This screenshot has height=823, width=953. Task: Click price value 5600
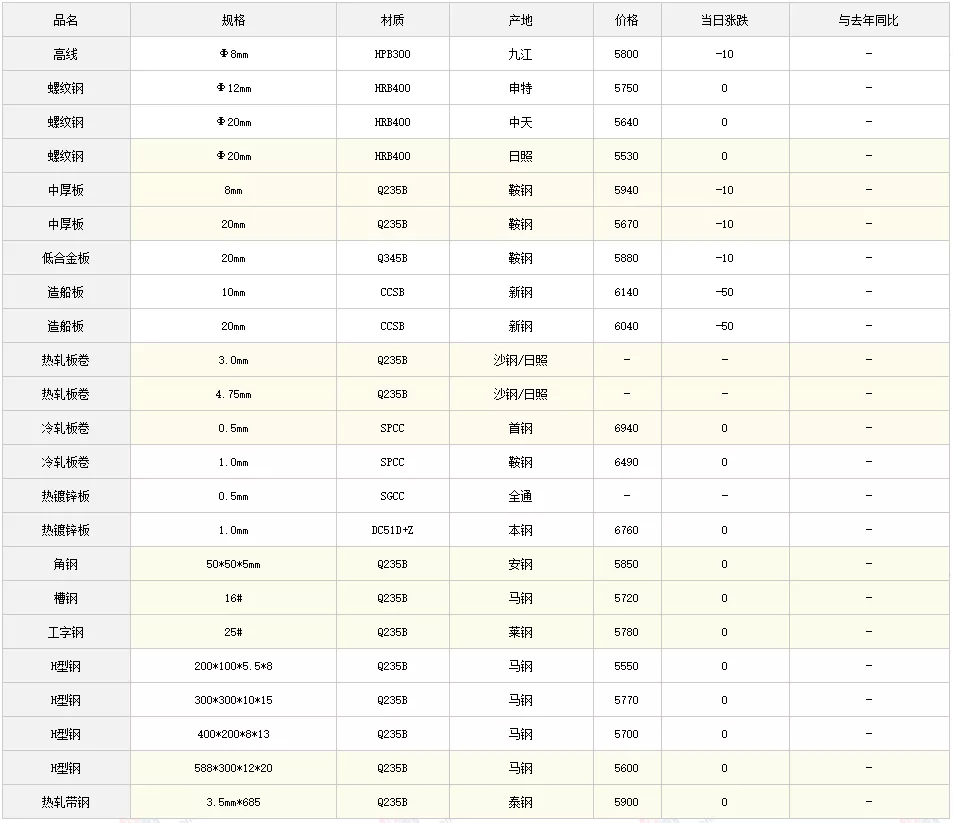(x=627, y=769)
